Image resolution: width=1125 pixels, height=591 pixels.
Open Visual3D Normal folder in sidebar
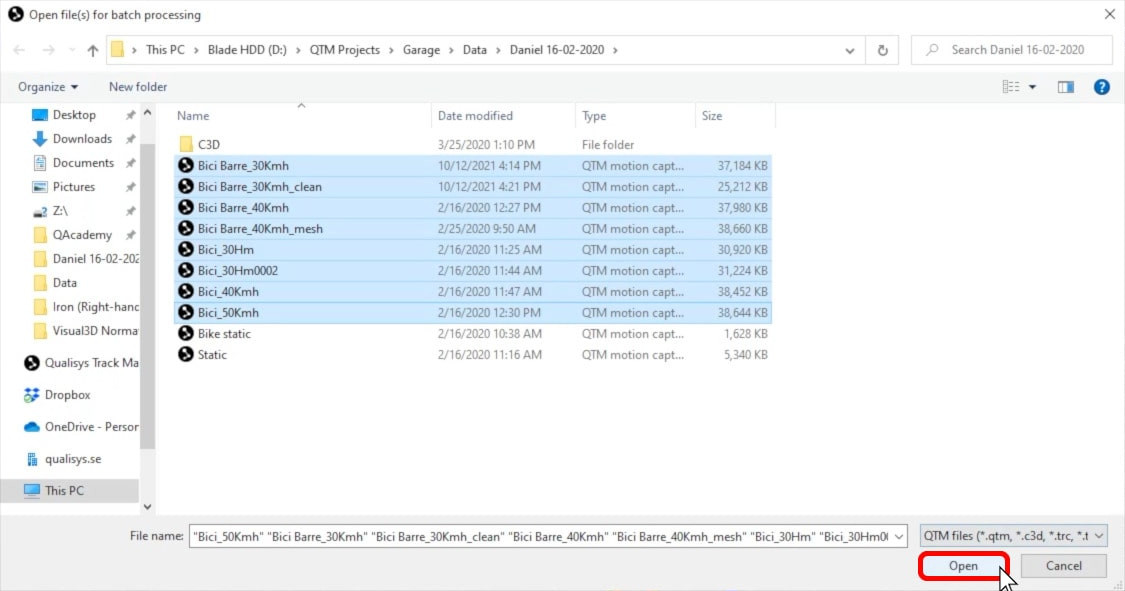click(85, 331)
